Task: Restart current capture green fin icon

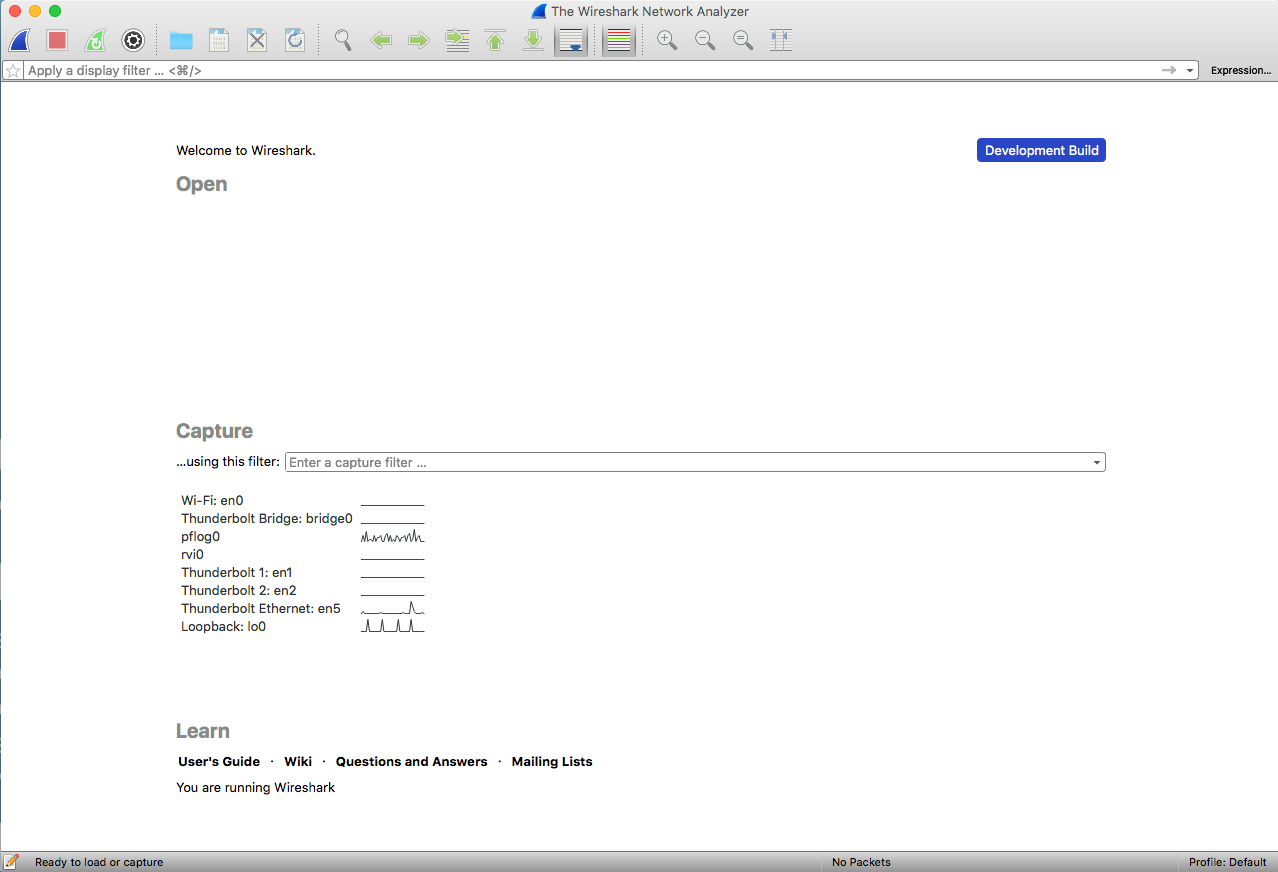Action: tap(95, 40)
